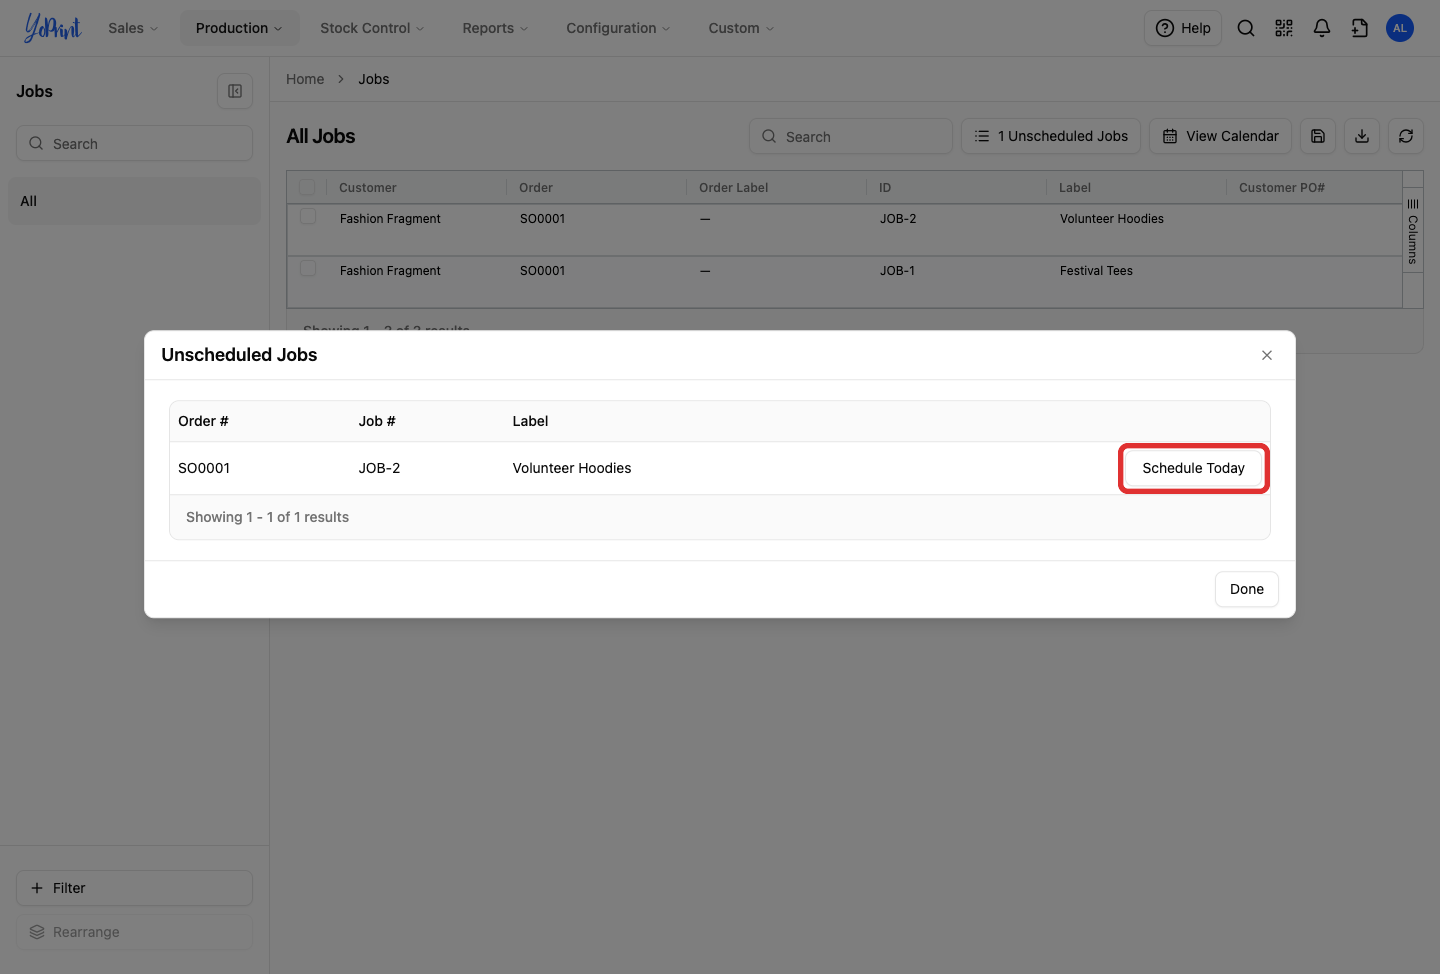Expand the Configuration menu
Image resolution: width=1440 pixels, height=974 pixels.
pyautogui.click(x=618, y=28)
